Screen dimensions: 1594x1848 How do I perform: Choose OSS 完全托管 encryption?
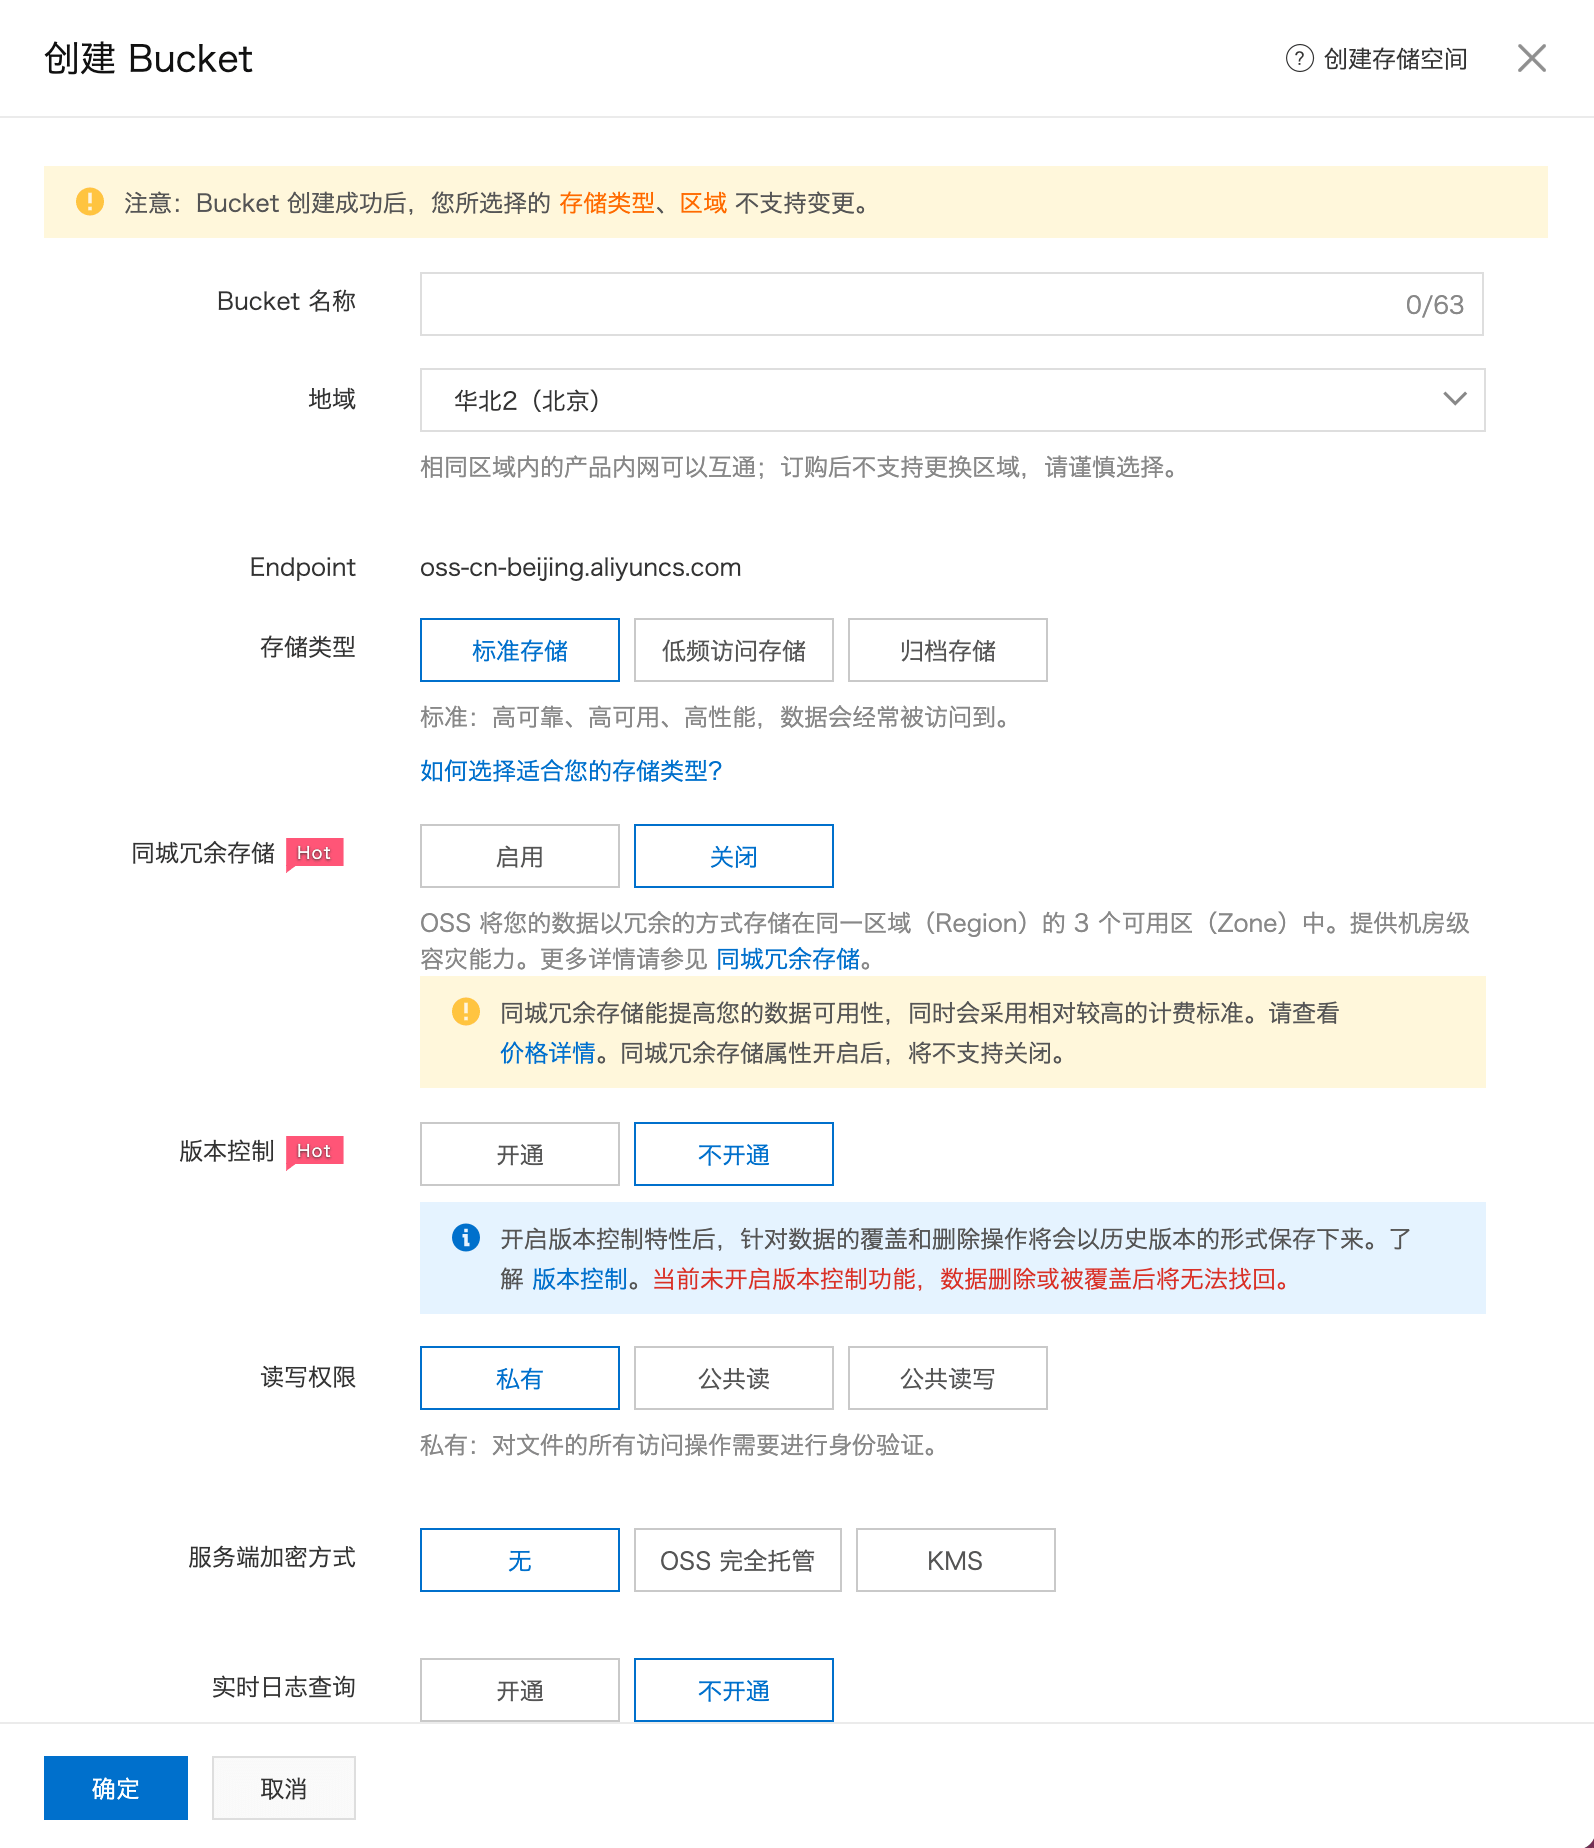737,1561
